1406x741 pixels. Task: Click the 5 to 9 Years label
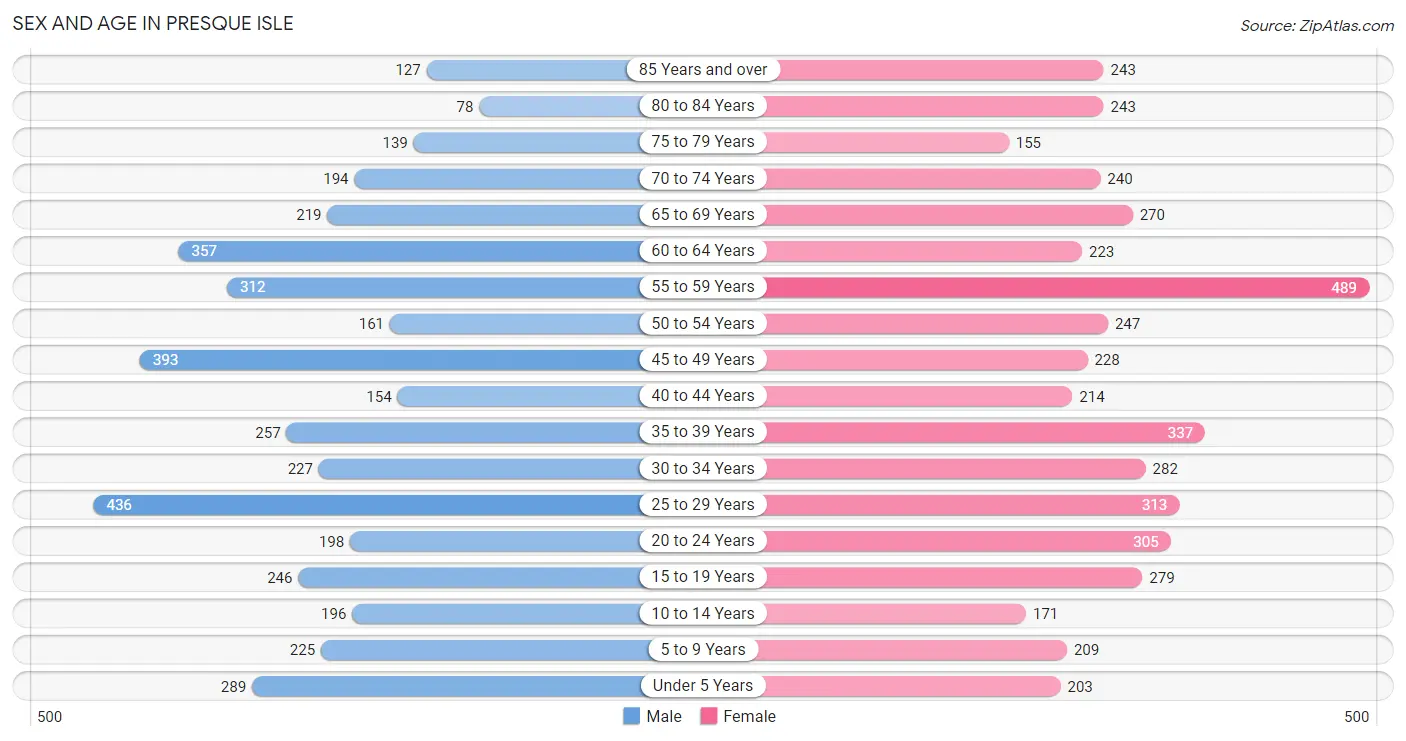pyautogui.click(x=703, y=649)
